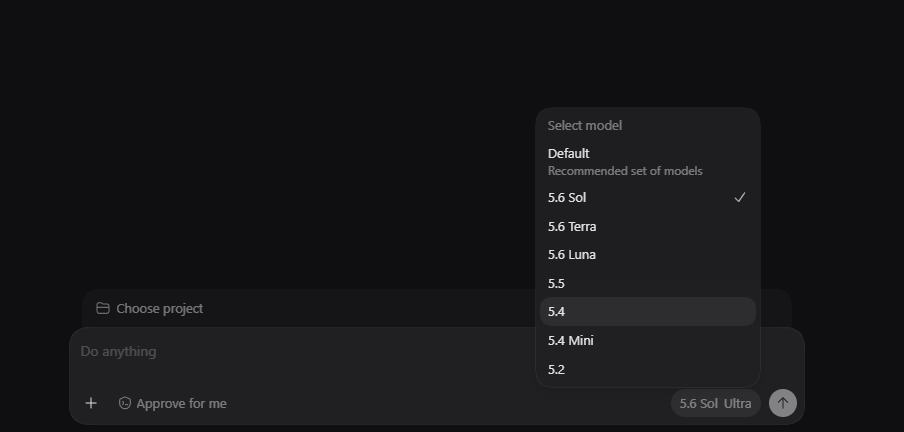Select the Default recommended models option
Viewport: 904px width, 432px height.
(647, 161)
